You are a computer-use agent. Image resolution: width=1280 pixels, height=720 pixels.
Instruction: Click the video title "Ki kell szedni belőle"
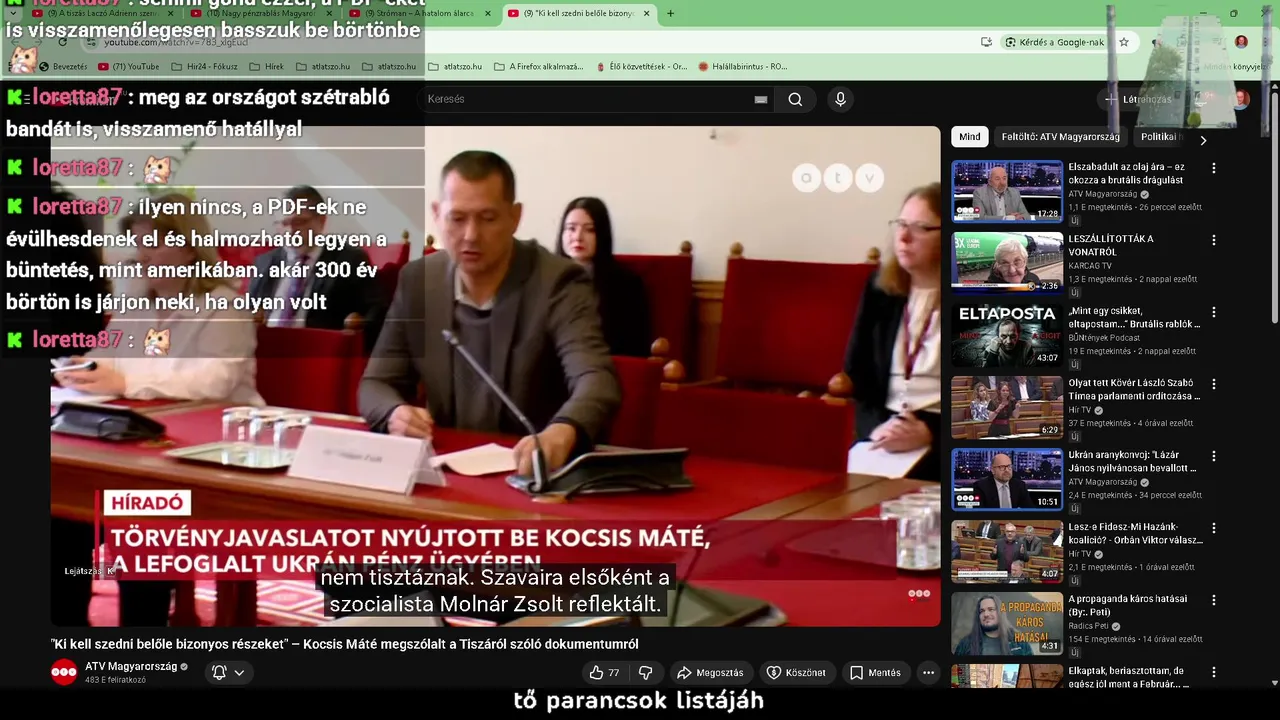[x=344, y=644]
